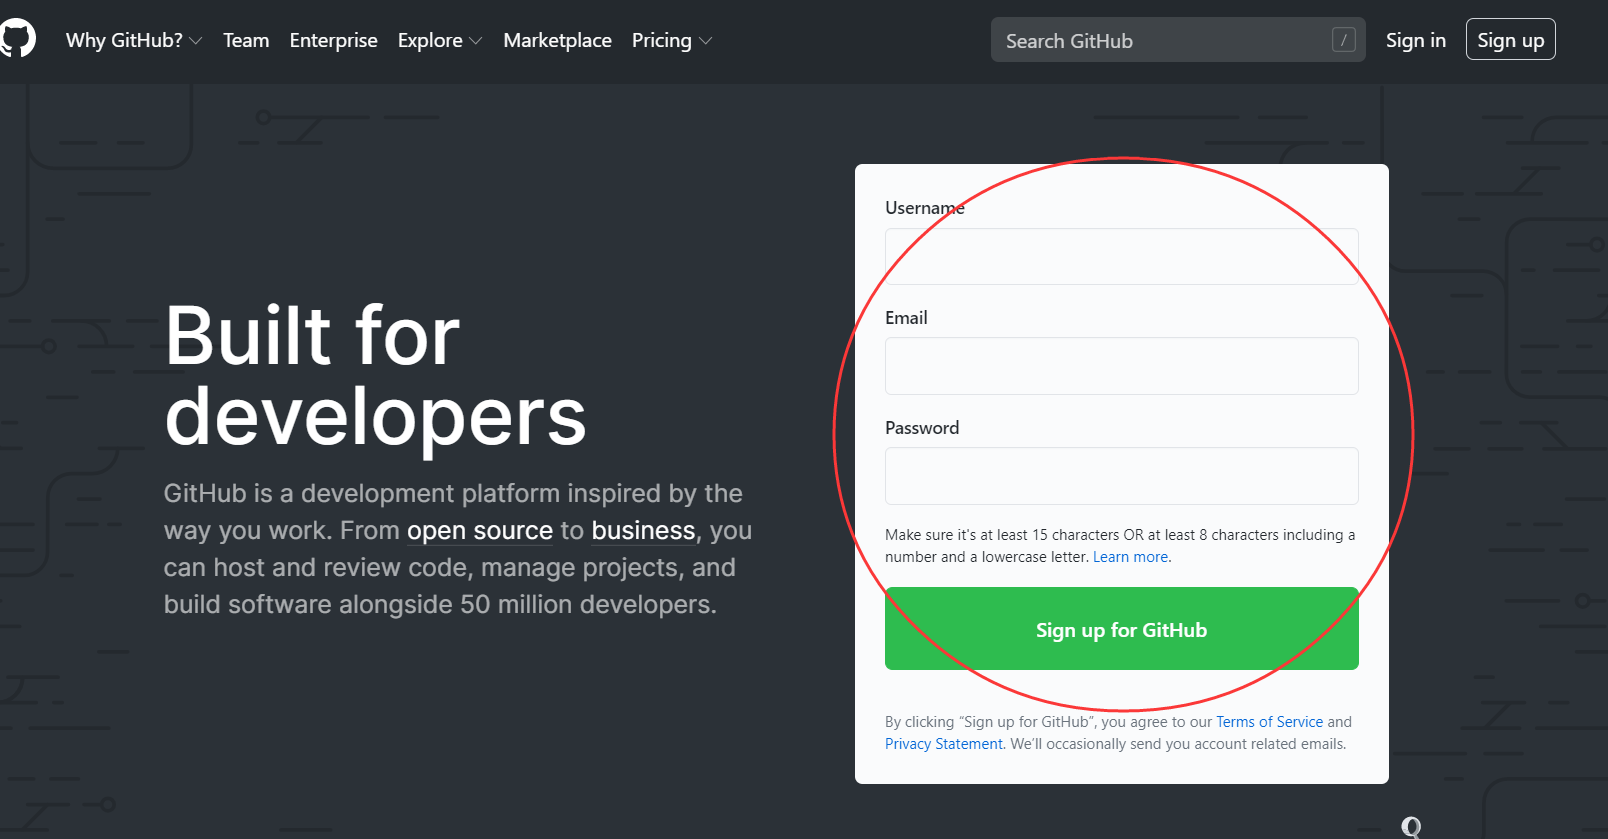The width and height of the screenshot is (1608, 839).
Task: Open the Marketplace nav link
Action: coord(558,40)
